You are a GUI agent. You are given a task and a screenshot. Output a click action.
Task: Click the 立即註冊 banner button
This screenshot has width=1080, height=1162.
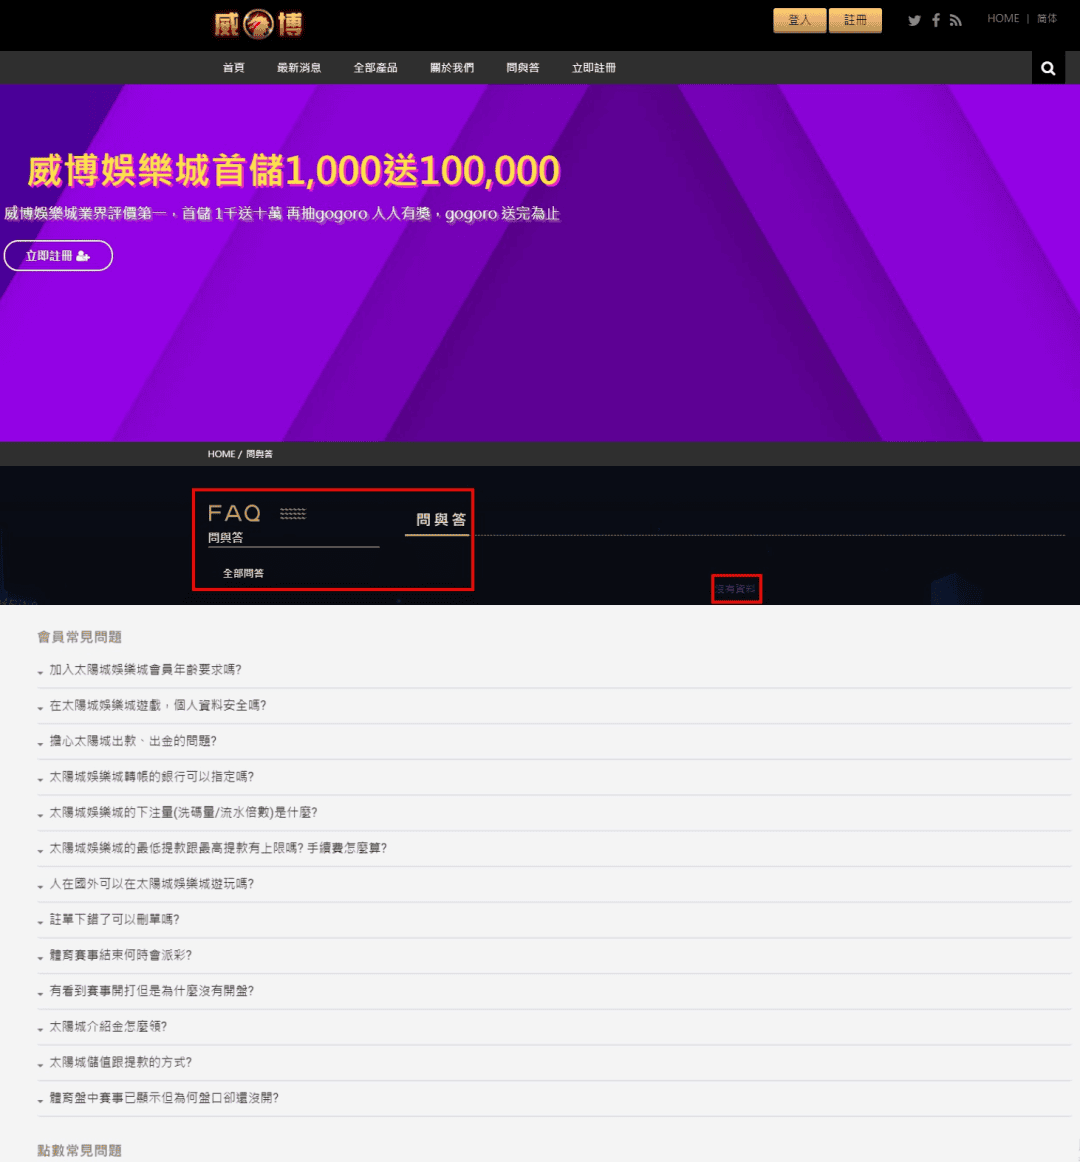click(58, 256)
